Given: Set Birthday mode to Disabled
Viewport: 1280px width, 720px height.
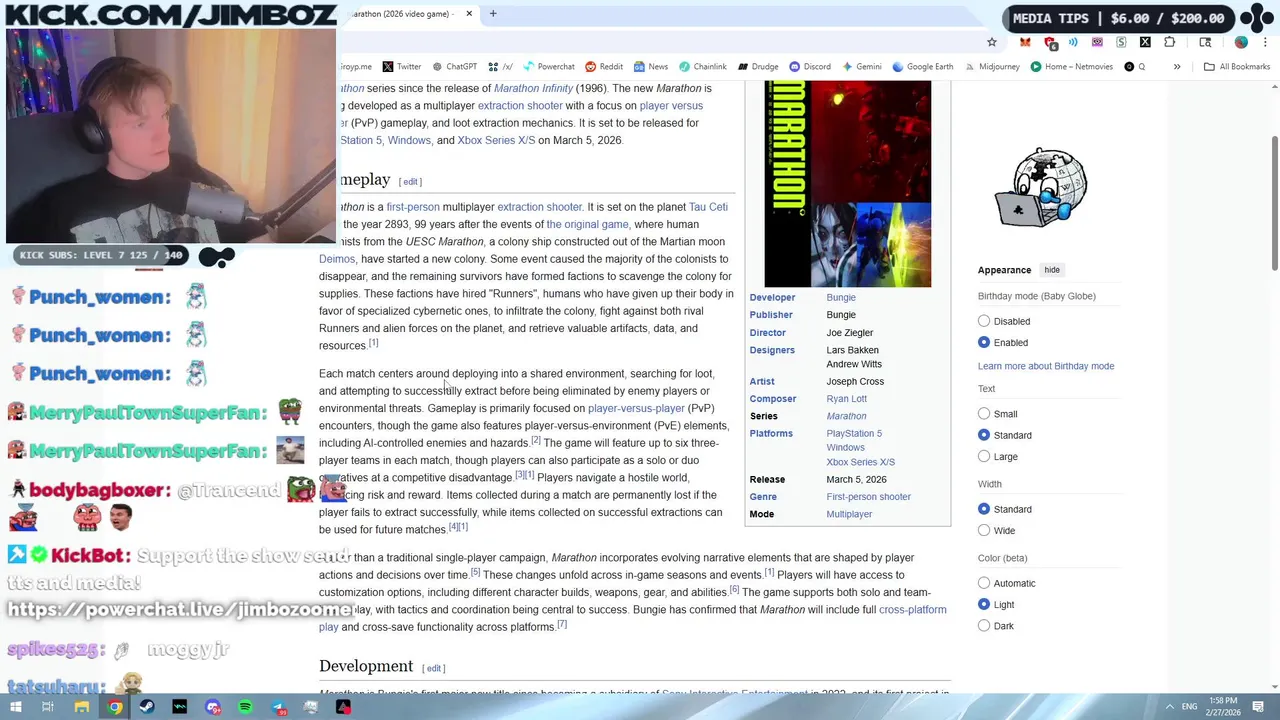Looking at the screenshot, I should coord(984,321).
